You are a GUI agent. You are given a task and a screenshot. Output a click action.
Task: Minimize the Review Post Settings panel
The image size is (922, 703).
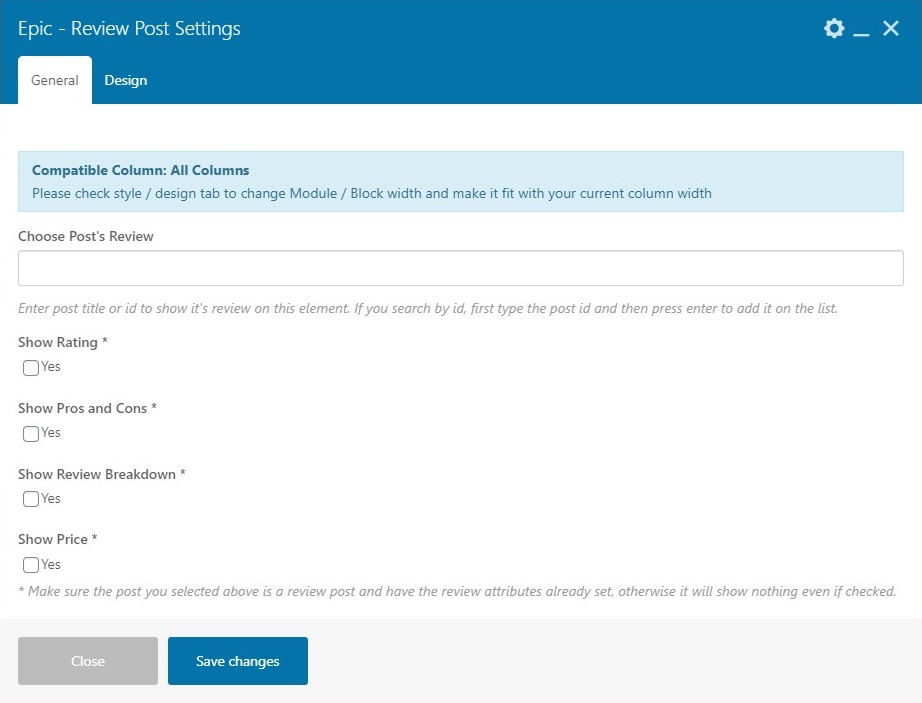click(x=862, y=31)
